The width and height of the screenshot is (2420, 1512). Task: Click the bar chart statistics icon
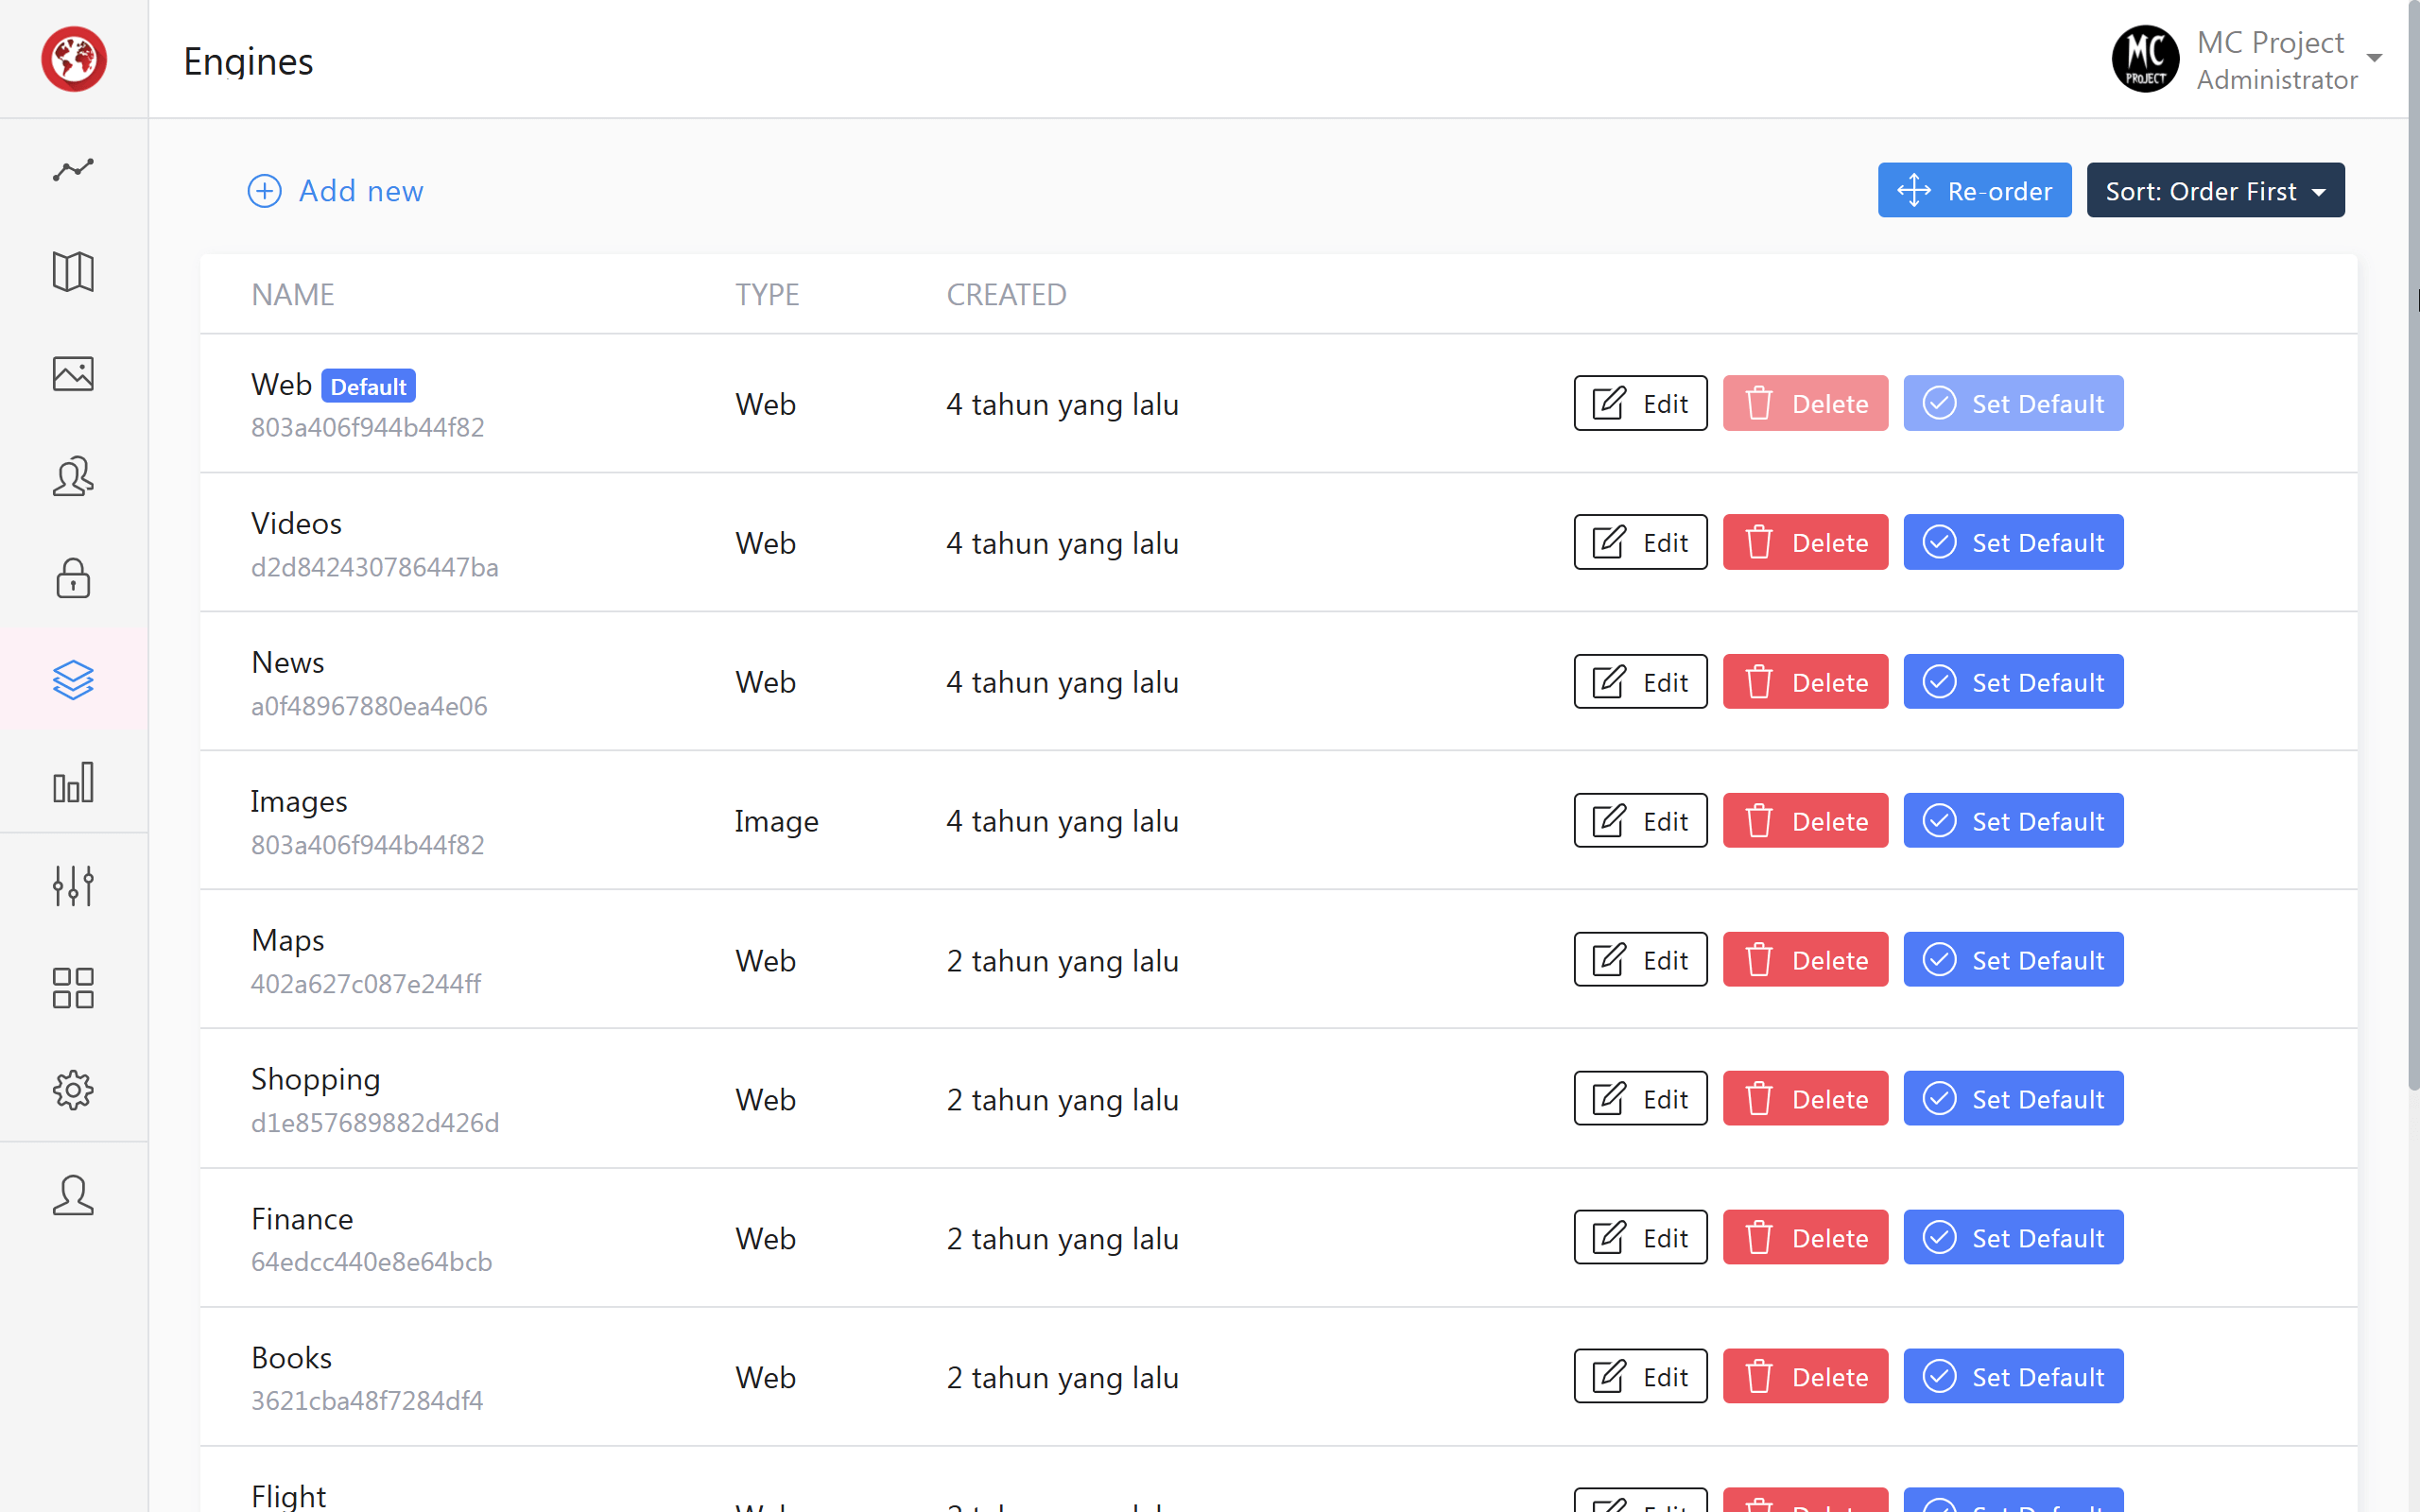click(x=73, y=784)
